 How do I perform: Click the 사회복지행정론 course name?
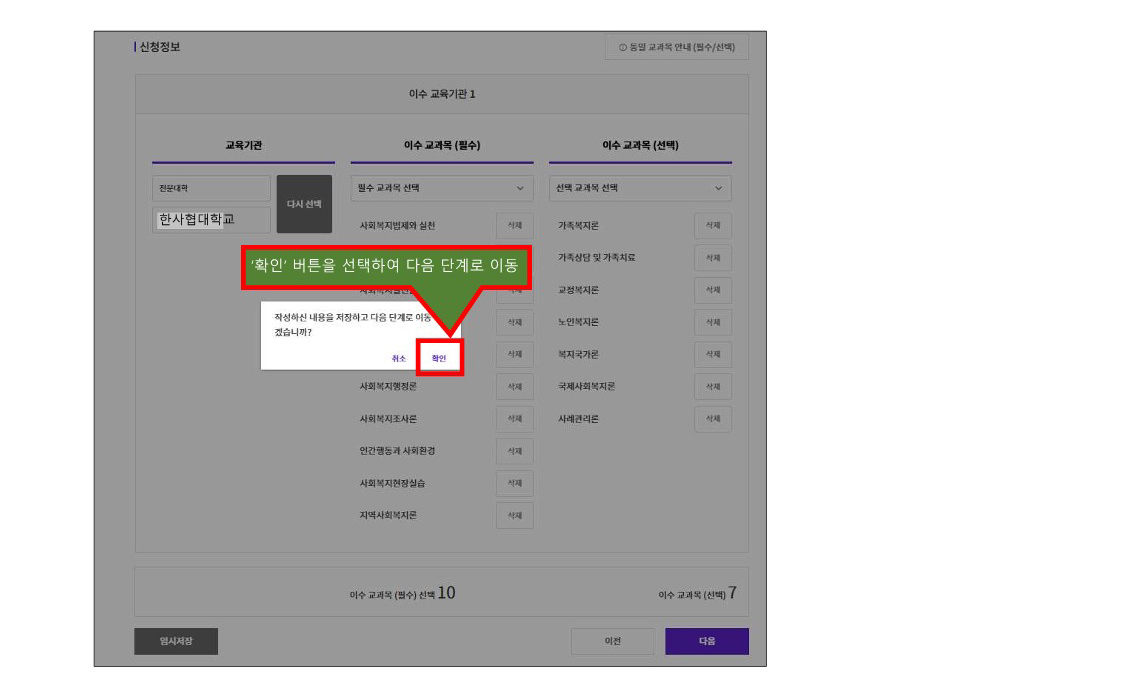[388, 387]
